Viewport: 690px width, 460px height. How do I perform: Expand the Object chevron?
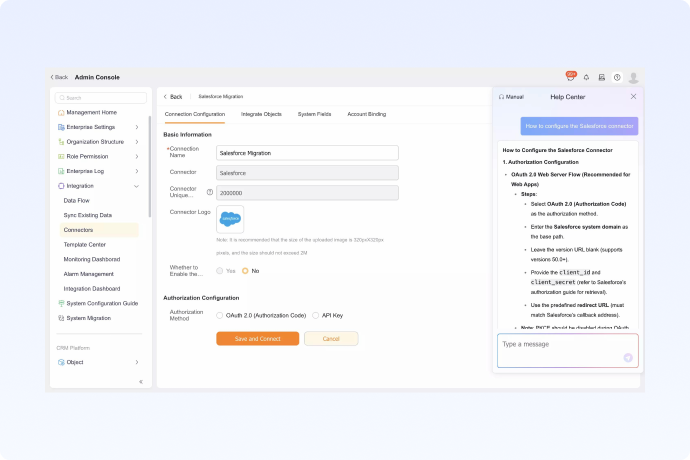coord(137,362)
